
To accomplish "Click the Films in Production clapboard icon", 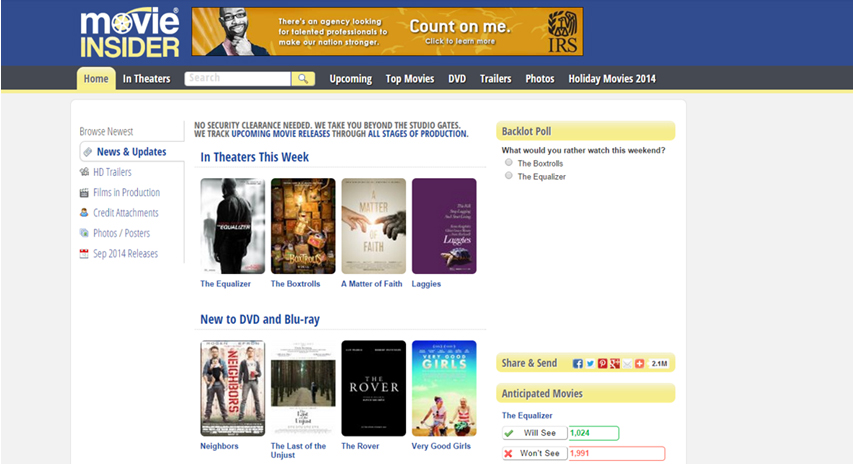I will (x=84, y=193).
